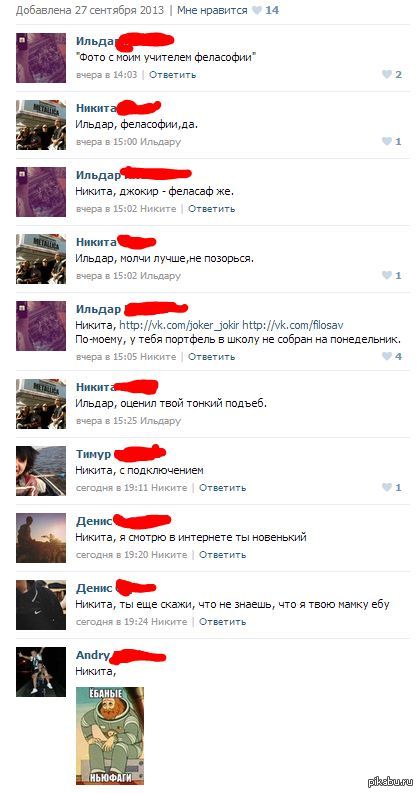
Task: Click "Ответить" under Denis's 19:24 comment
Action: [222, 622]
